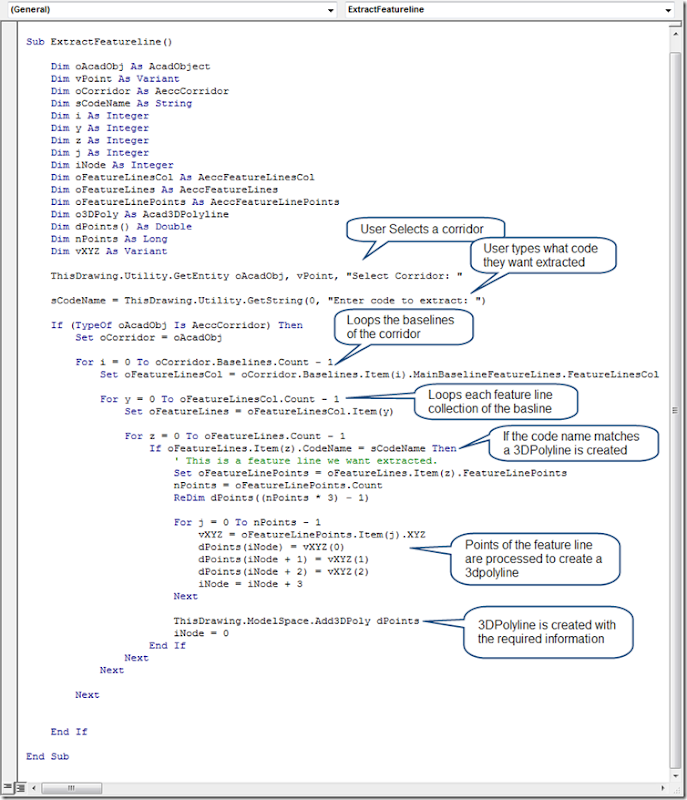Click the split bar above vertical scrollbar
Screen dimensions: 687x800
(675, 24)
